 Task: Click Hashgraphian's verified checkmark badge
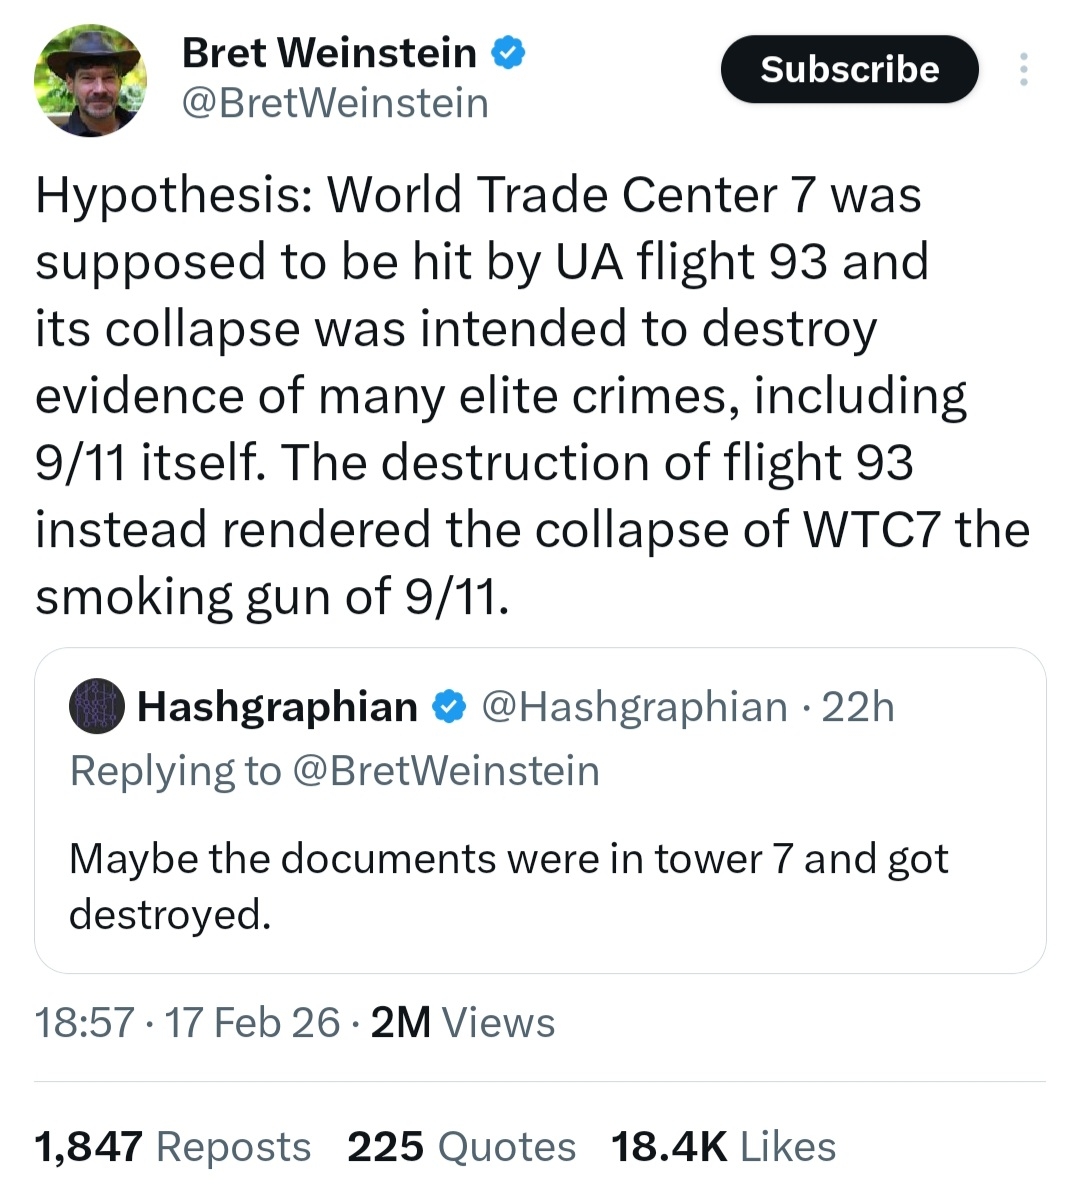click(x=449, y=707)
